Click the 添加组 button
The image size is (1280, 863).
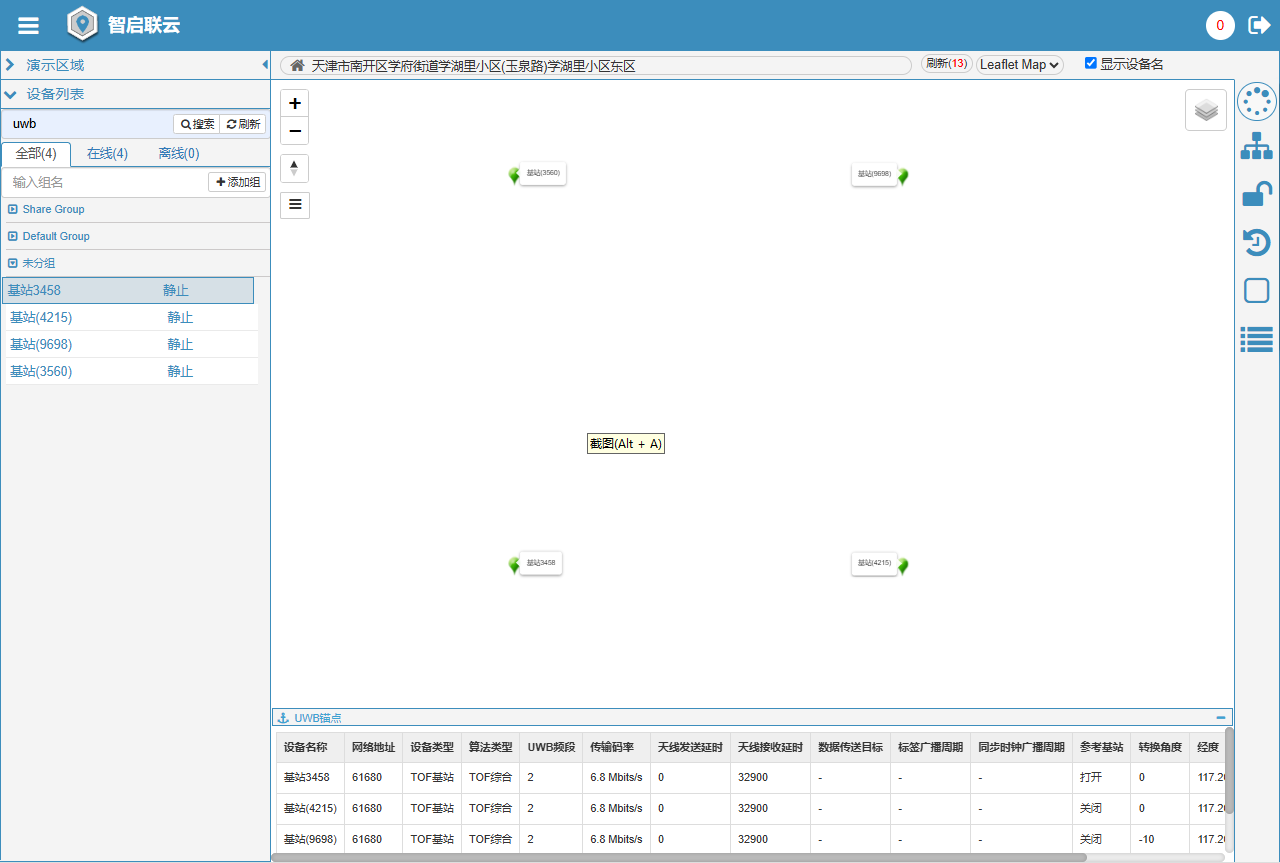click(237, 182)
